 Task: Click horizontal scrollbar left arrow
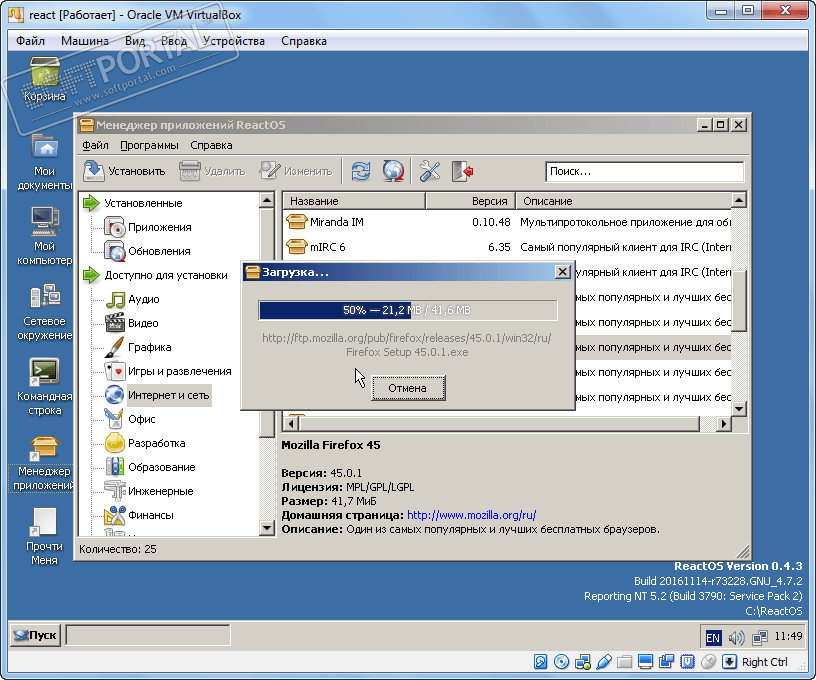pyautogui.click(x=291, y=424)
